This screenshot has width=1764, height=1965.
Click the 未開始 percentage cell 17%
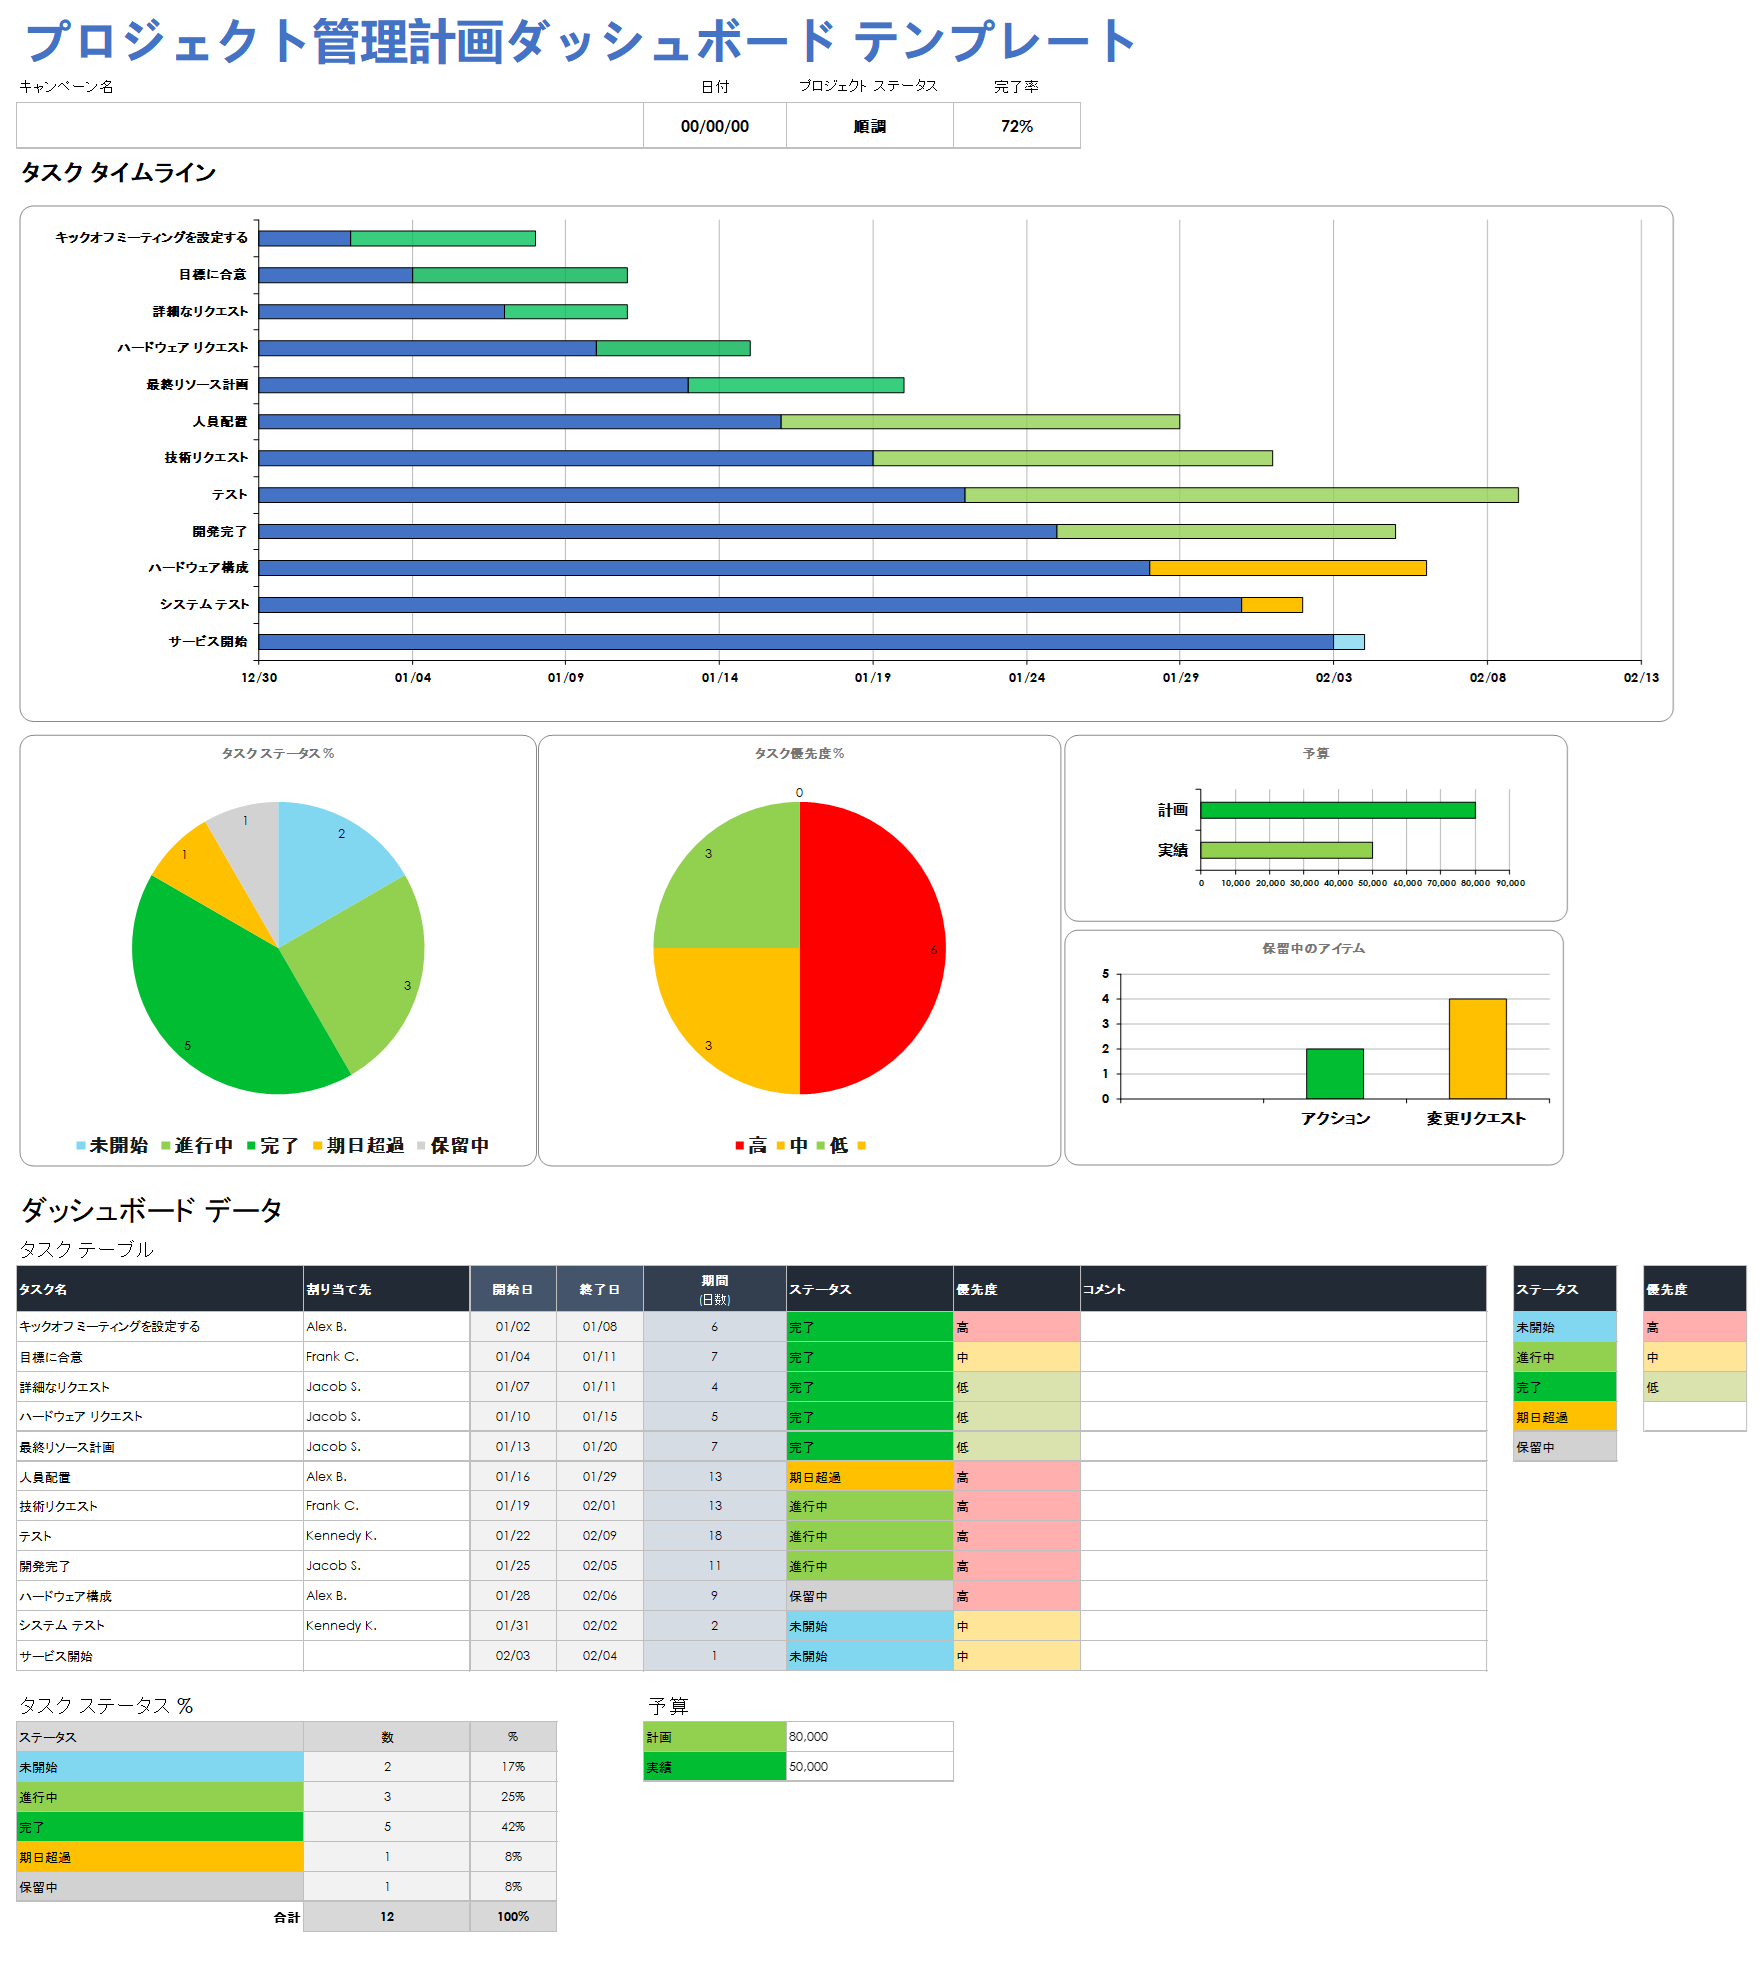coord(513,1767)
